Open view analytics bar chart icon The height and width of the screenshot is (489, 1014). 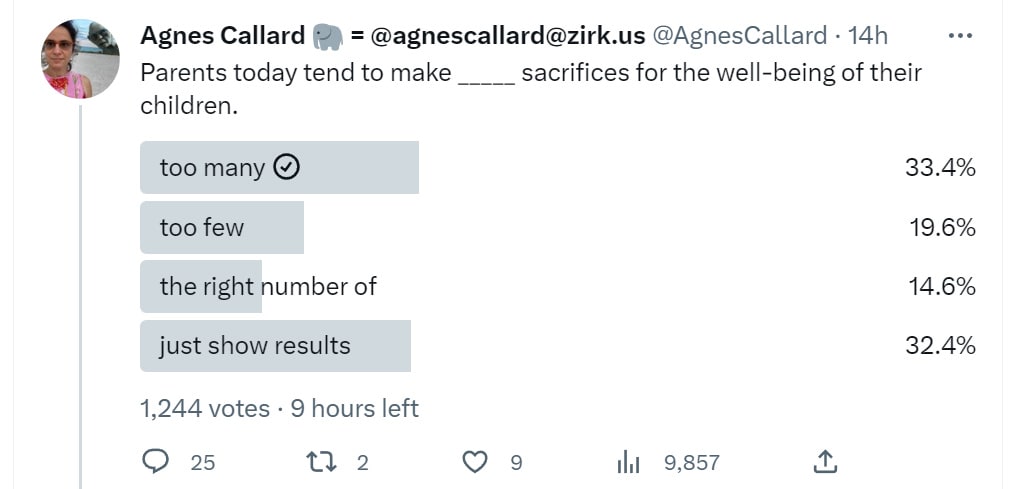click(628, 461)
